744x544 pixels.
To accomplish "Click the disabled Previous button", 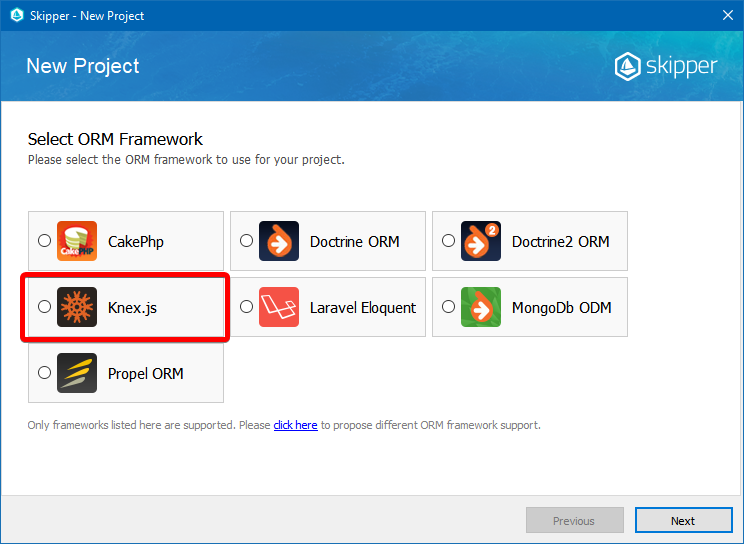I will pos(575,520).
